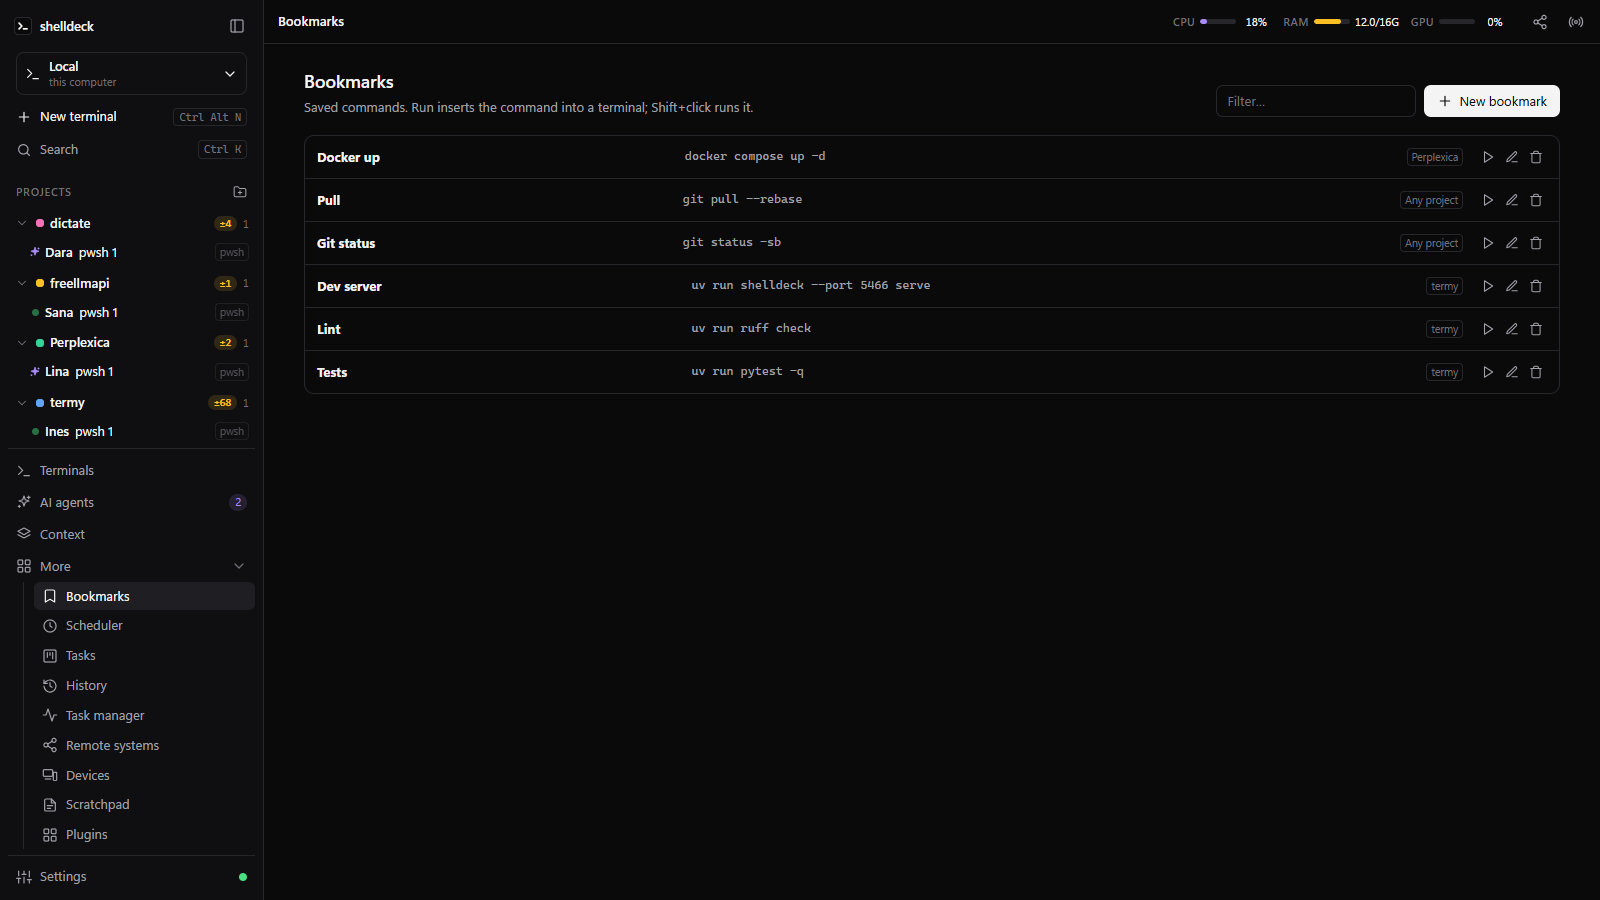Delete the Lint bookmark

tap(1536, 329)
